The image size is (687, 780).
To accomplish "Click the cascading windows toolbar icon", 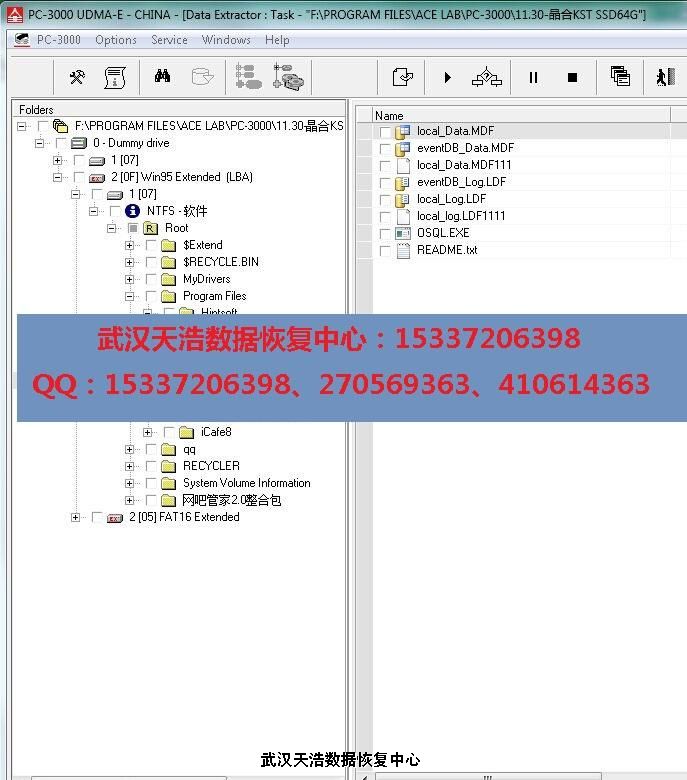I will [x=620, y=77].
